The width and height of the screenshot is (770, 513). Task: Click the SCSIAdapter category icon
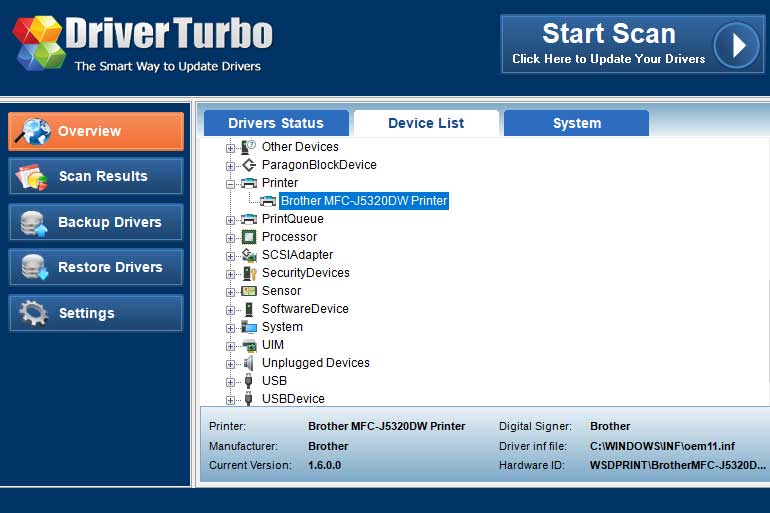tap(249, 255)
